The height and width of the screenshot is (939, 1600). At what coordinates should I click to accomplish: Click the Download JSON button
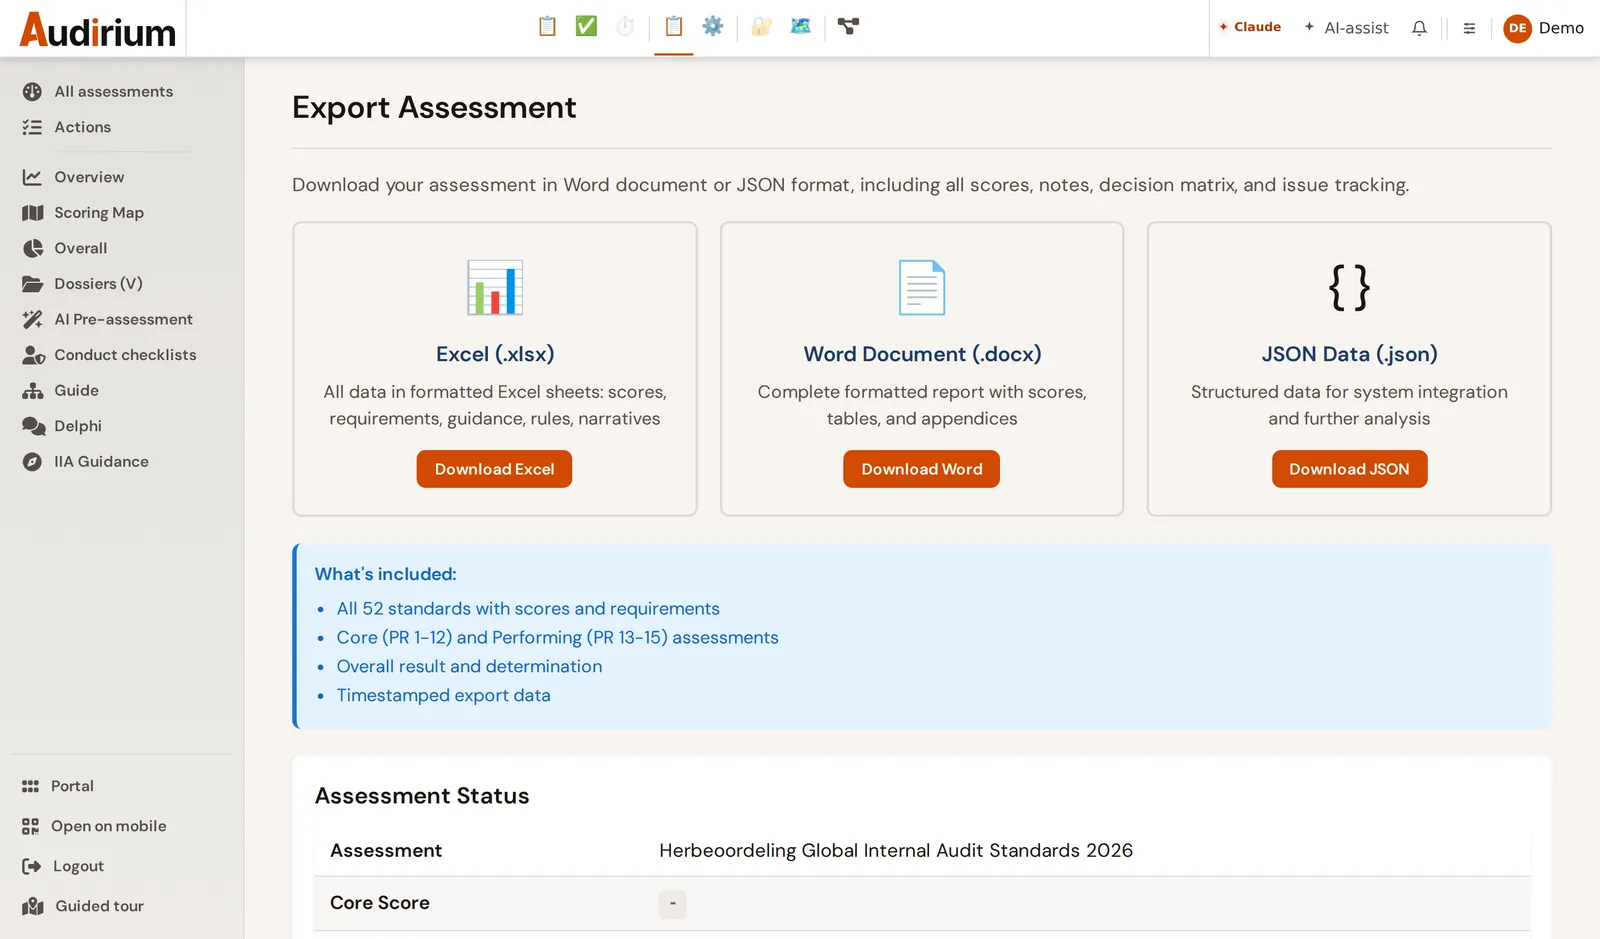[1349, 469]
